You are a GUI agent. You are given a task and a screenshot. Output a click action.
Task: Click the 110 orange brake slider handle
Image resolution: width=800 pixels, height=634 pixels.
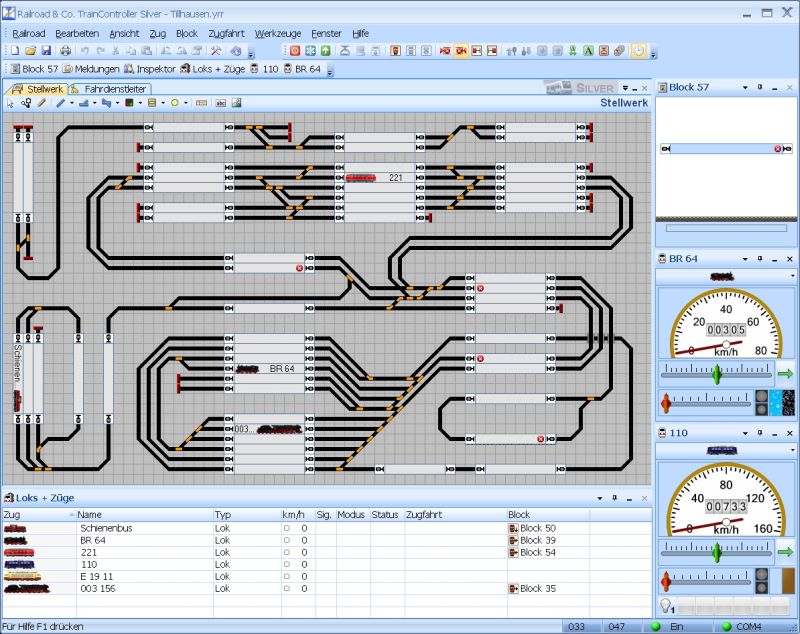point(666,580)
